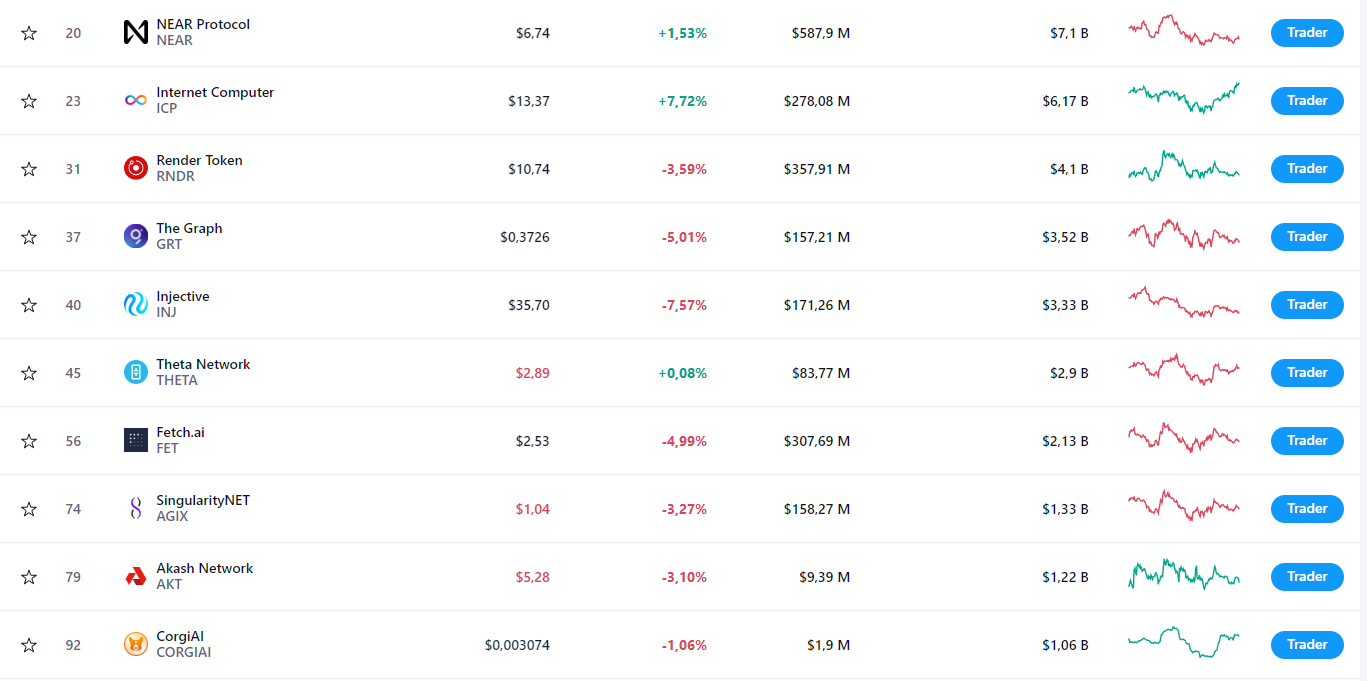The height and width of the screenshot is (681, 1367).
Task: Click the Fetch.ai logo icon
Action: click(135, 441)
